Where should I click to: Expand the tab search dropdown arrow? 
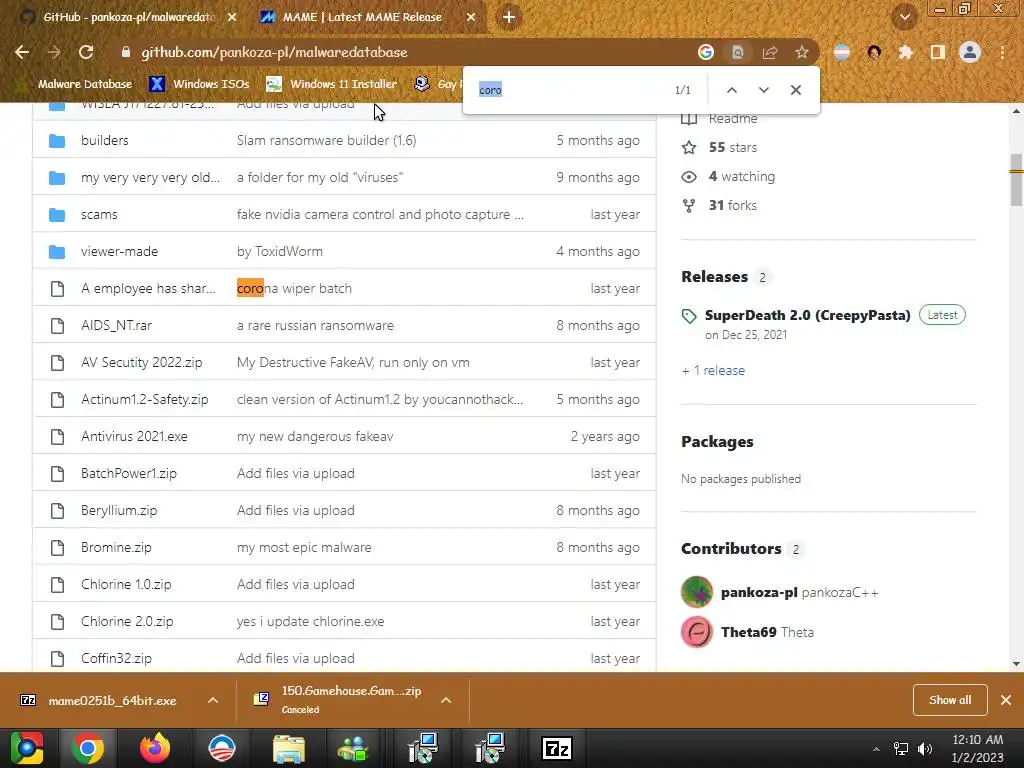pyautogui.click(x=904, y=17)
